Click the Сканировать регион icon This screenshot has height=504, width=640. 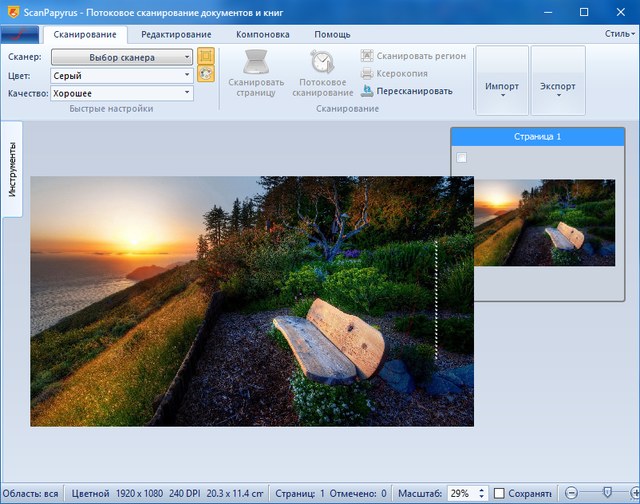(x=367, y=57)
